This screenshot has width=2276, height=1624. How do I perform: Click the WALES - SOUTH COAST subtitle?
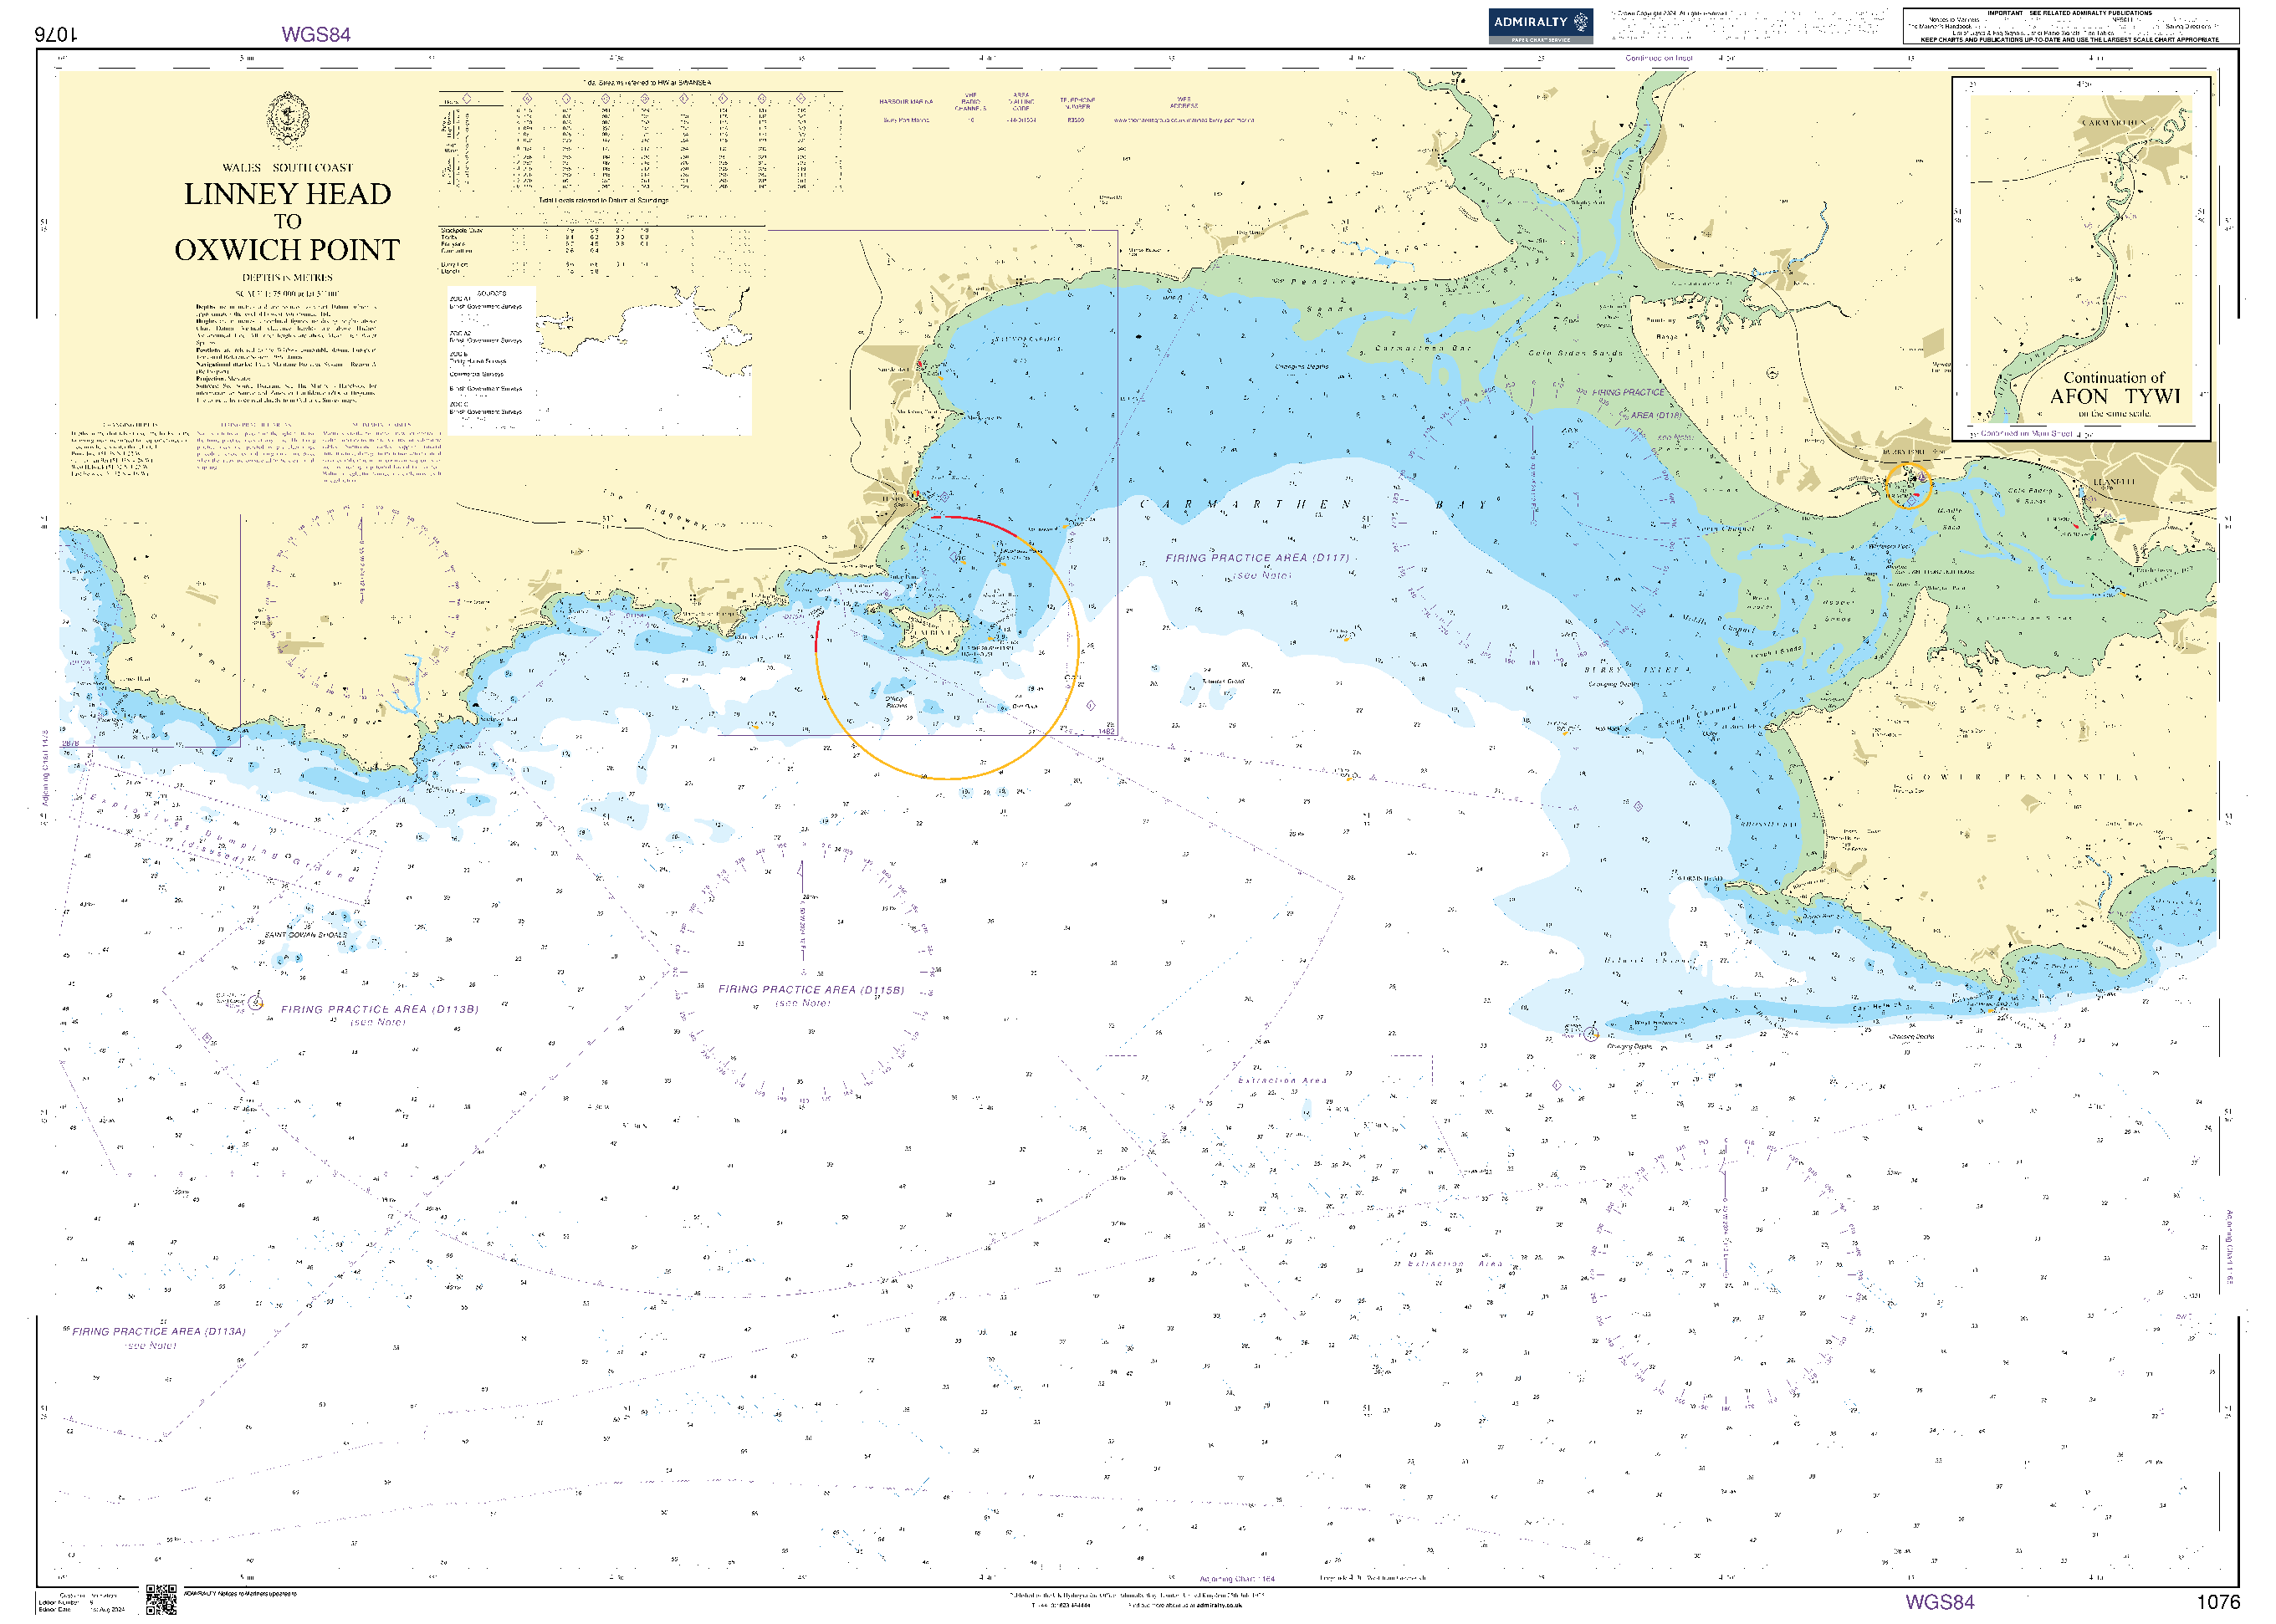click(287, 168)
